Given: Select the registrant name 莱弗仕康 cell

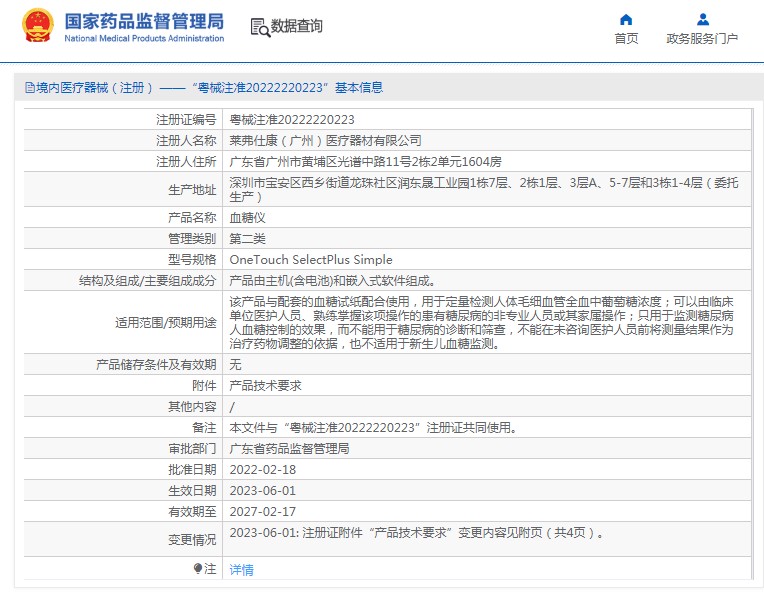Looking at the screenshot, I should tap(325, 140).
